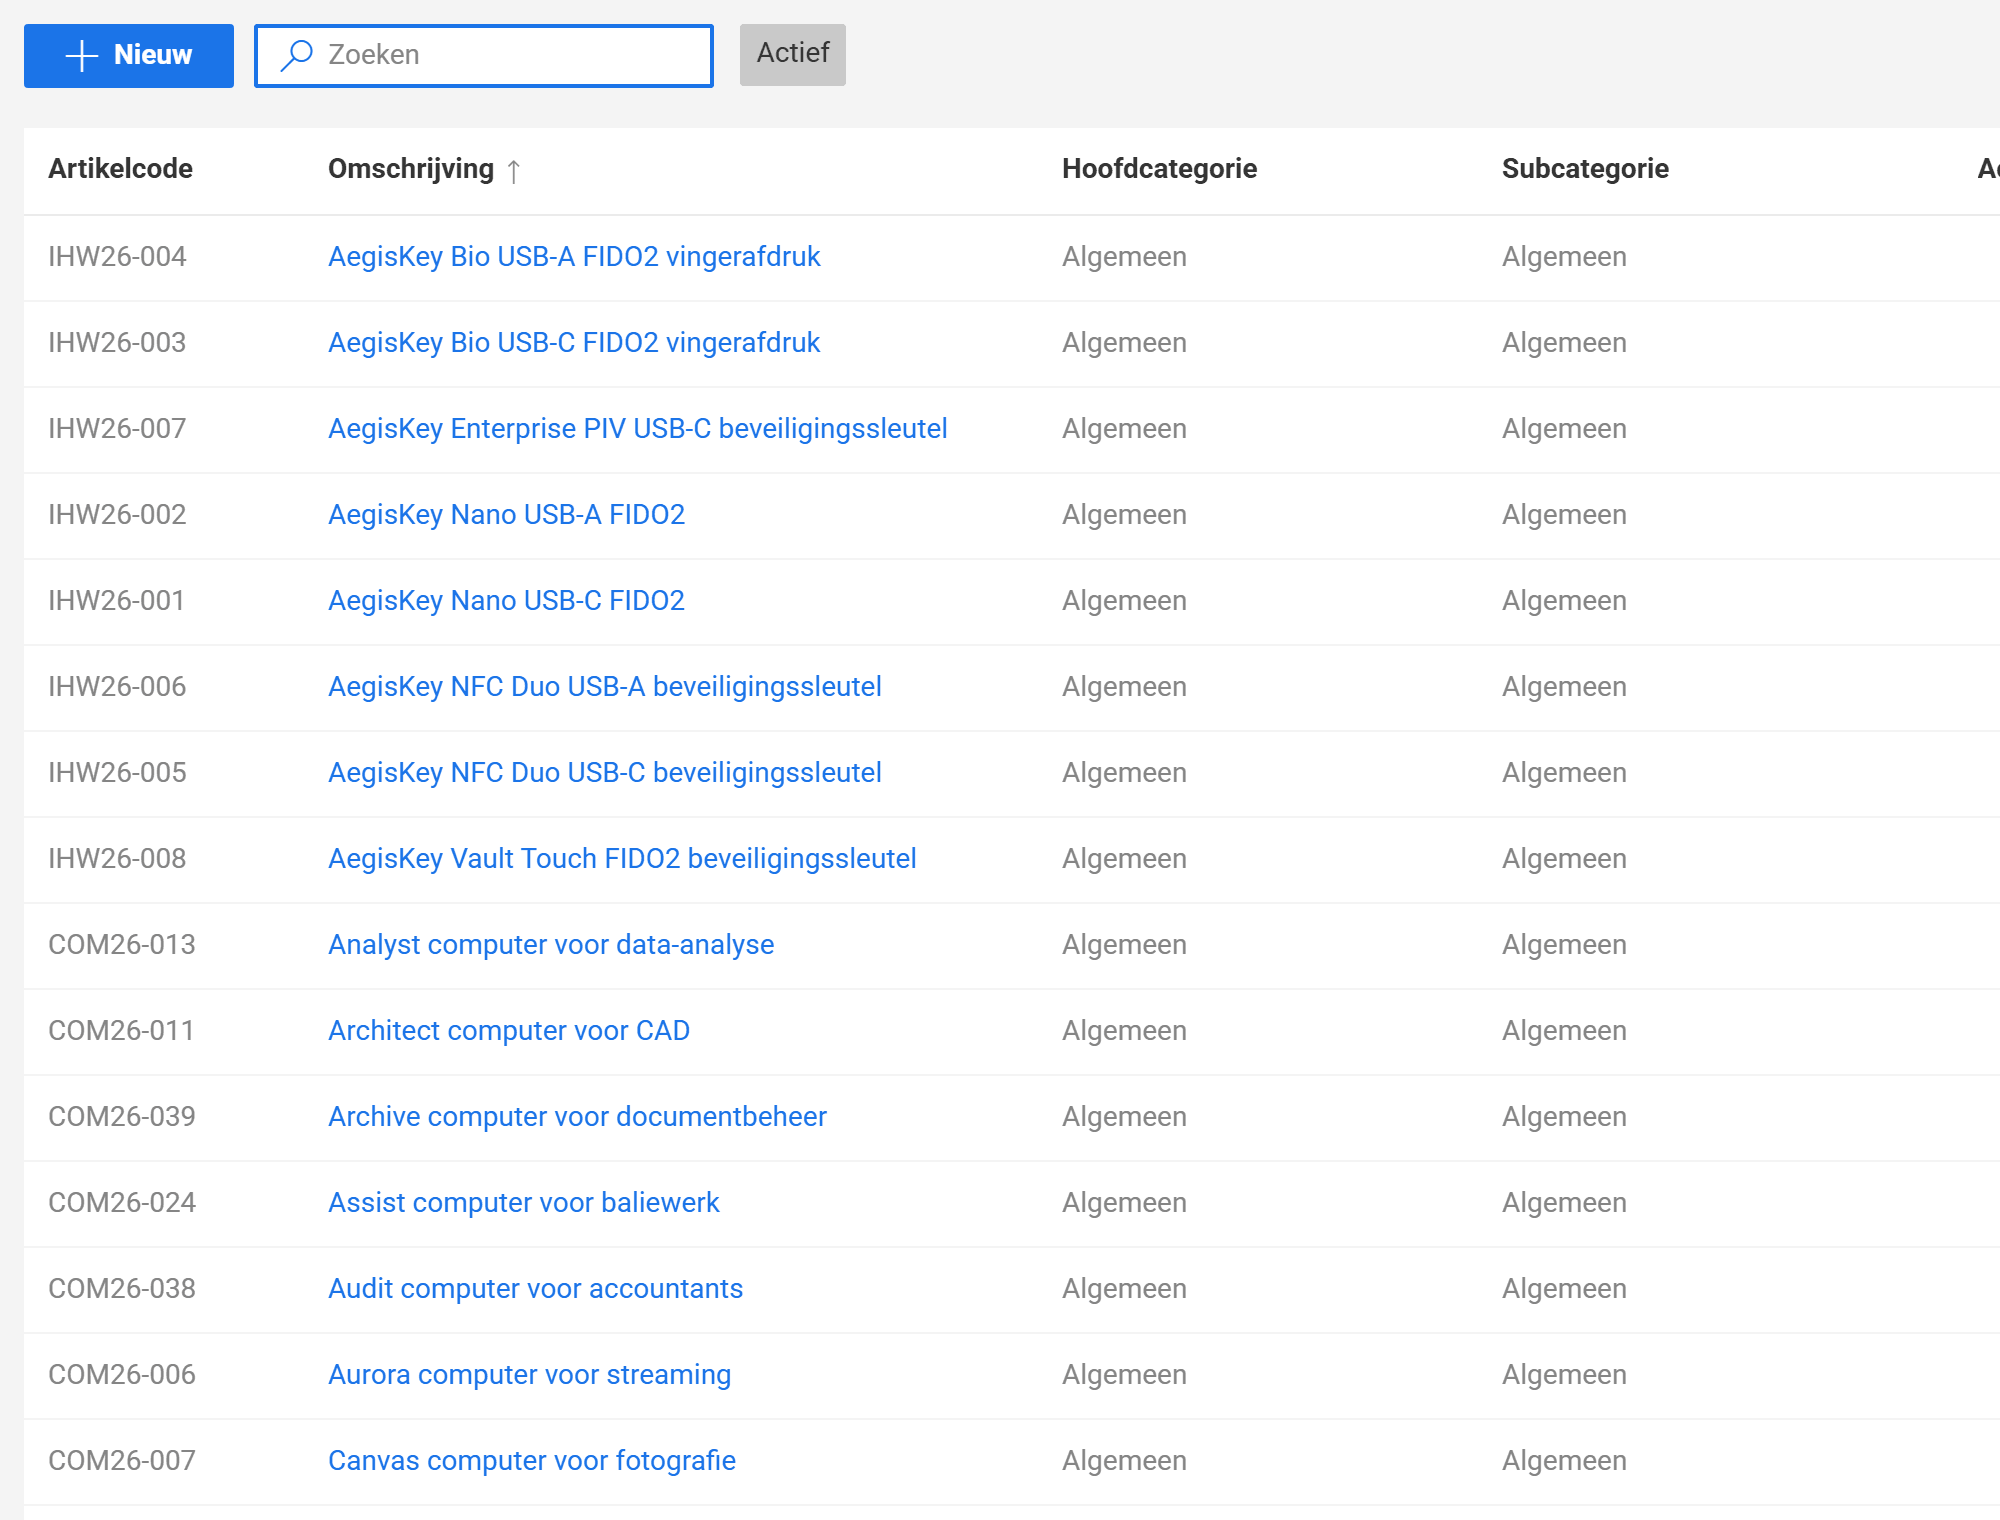Select article code IHW26-004

[x=117, y=257]
